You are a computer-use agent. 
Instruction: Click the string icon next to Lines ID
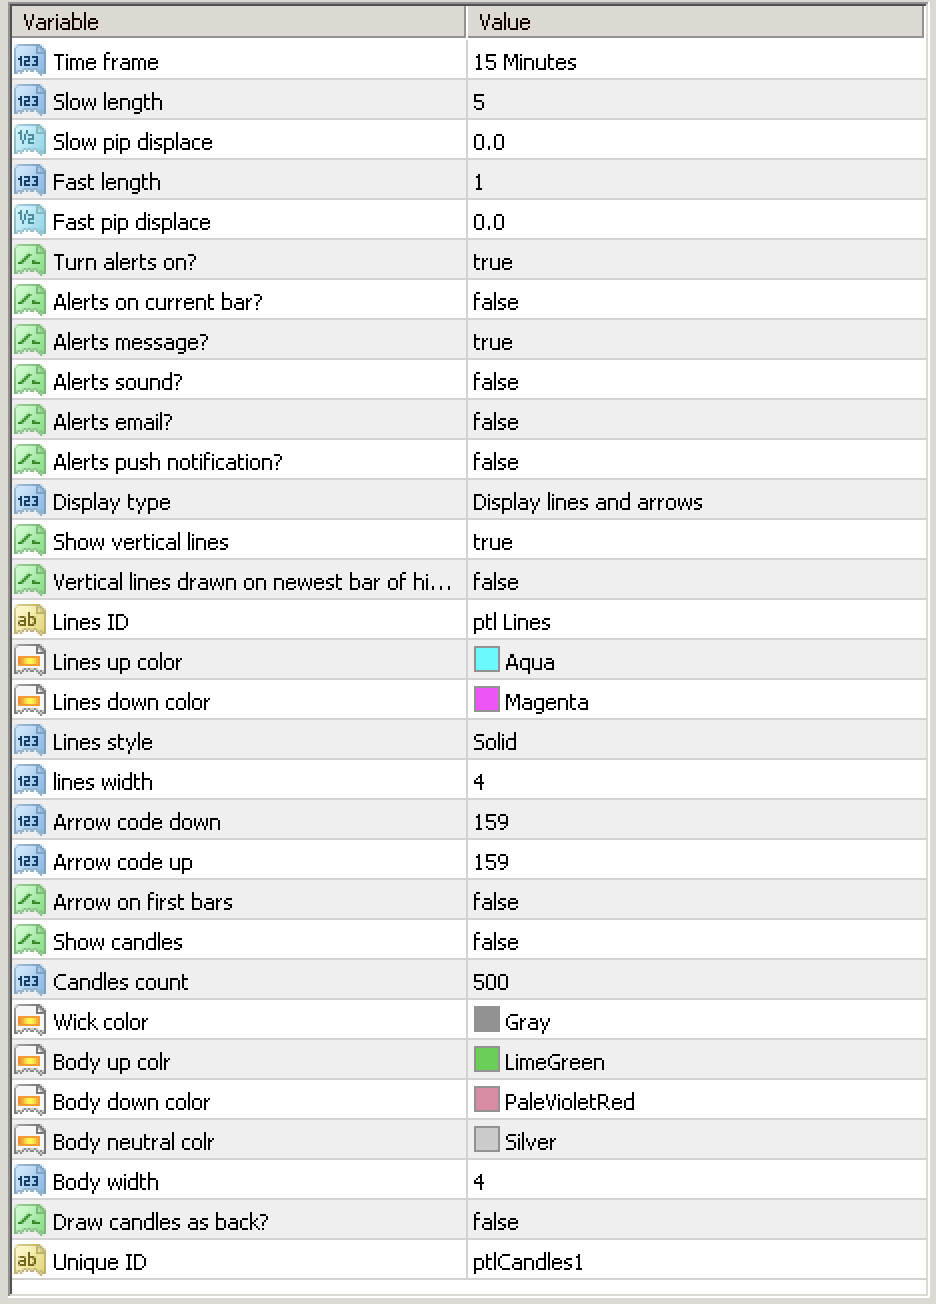pos(29,622)
